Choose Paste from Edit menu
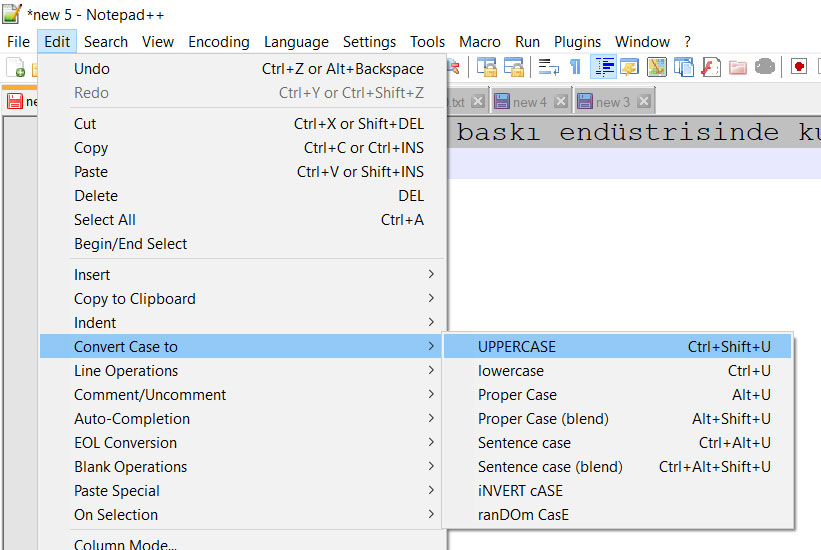 coord(243,172)
